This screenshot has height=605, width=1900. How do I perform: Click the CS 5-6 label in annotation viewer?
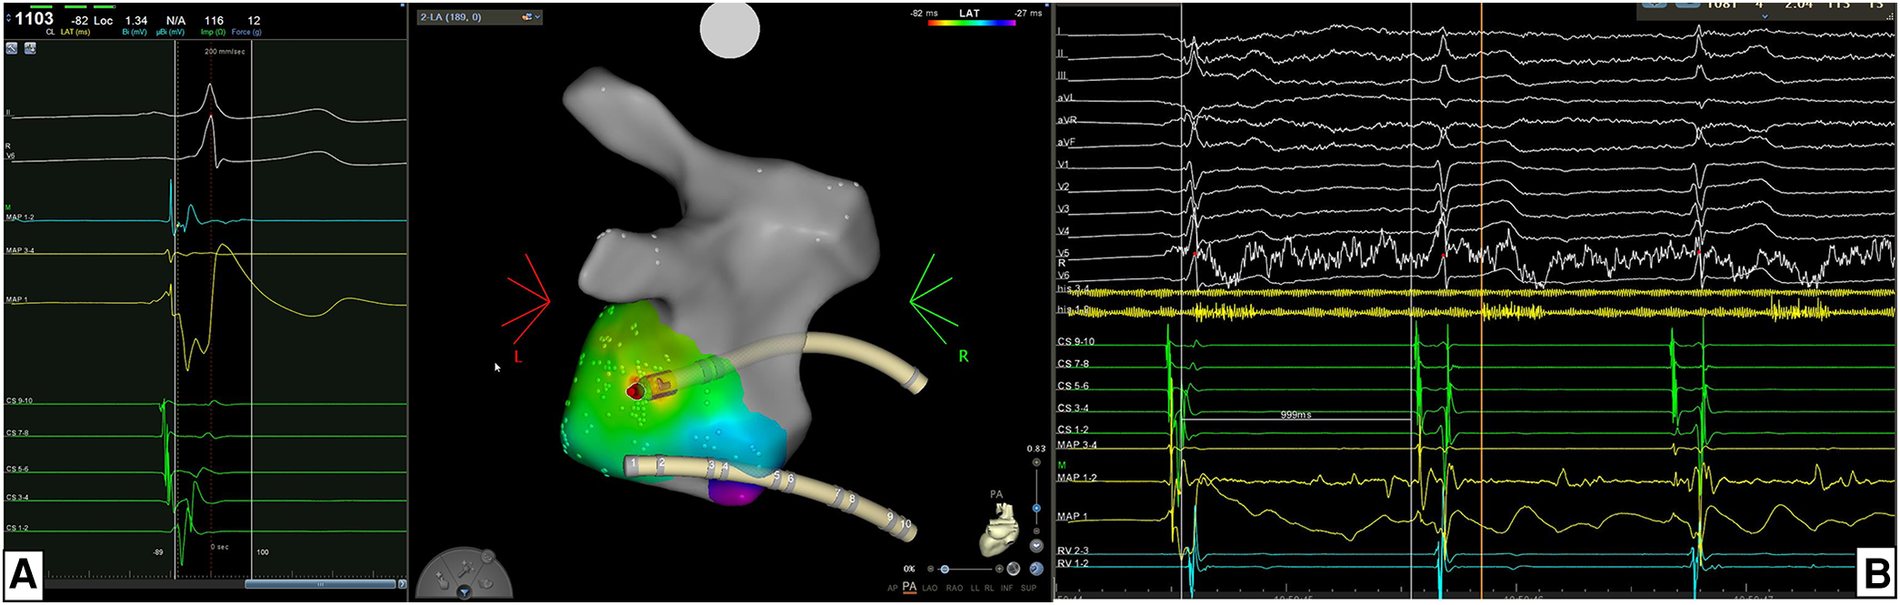click(x=17, y=469)
